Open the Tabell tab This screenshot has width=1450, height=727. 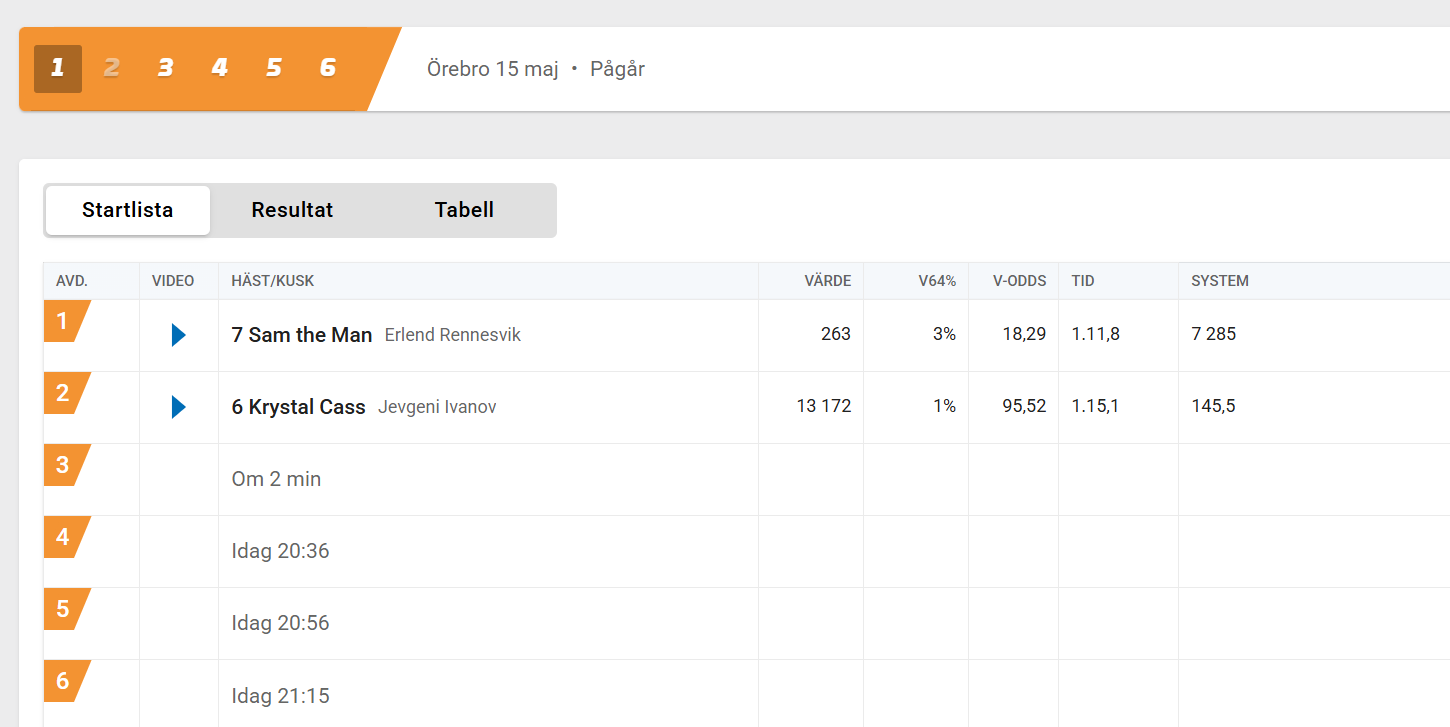(x=464, y=210)
